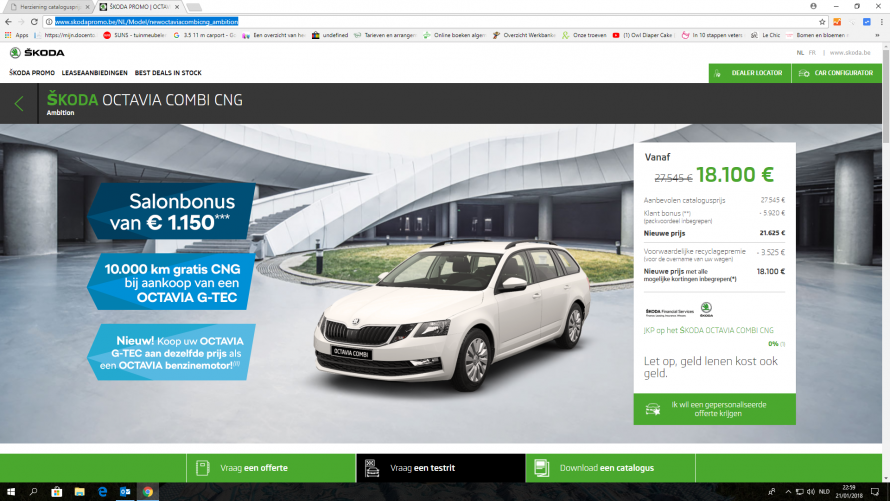The height and width of the screenshot is (501, 890).
Task: Open the Windows Start menu
Action: (x=10, y=492)
